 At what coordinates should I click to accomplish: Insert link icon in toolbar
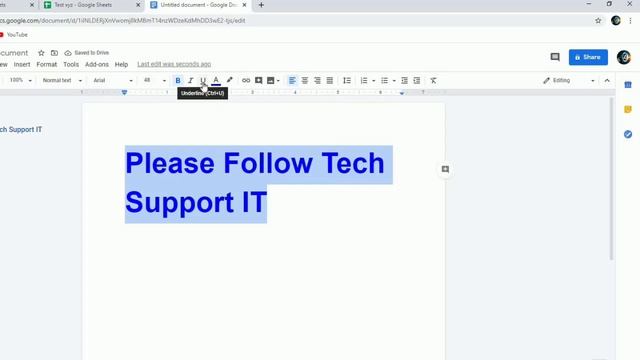[246, 80]
